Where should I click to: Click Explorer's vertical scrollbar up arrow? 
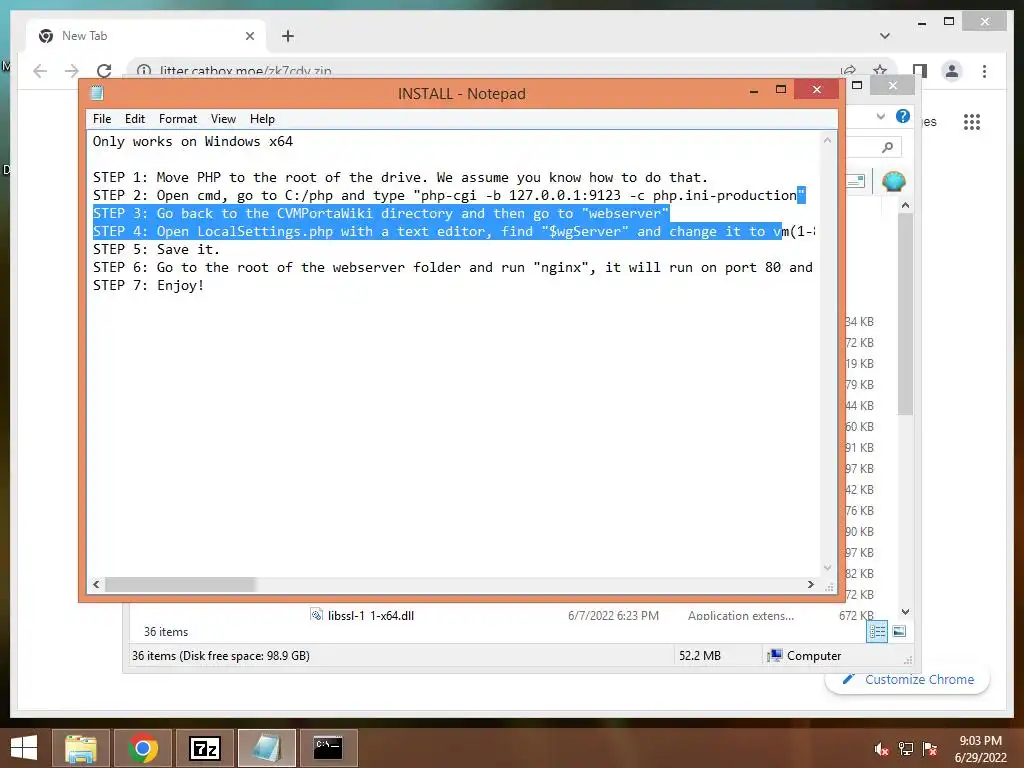pyautogui.click(x=905, y=205)
